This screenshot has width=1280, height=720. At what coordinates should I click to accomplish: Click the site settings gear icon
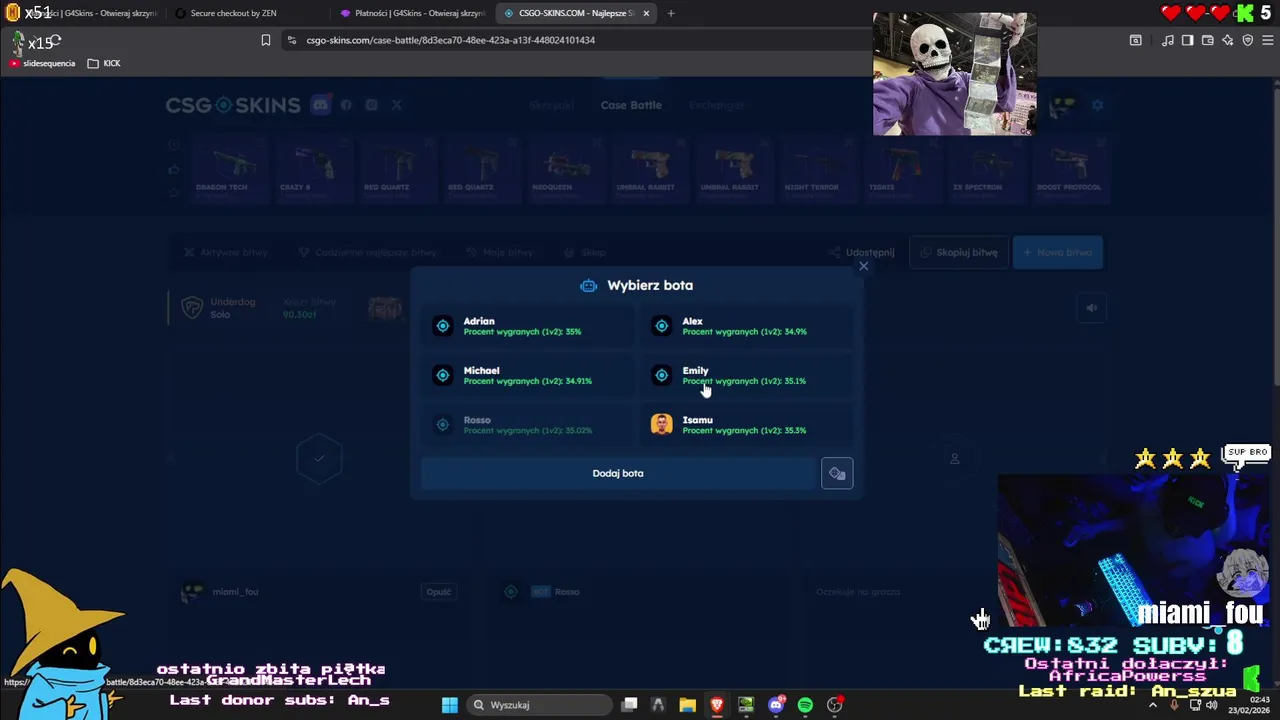(x=1097, y=105)
